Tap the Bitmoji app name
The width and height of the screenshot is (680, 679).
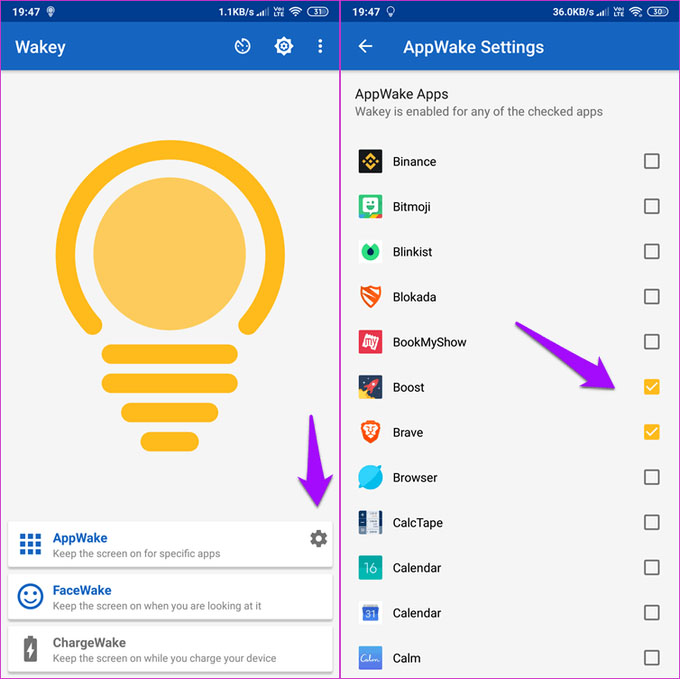(412, 207)
